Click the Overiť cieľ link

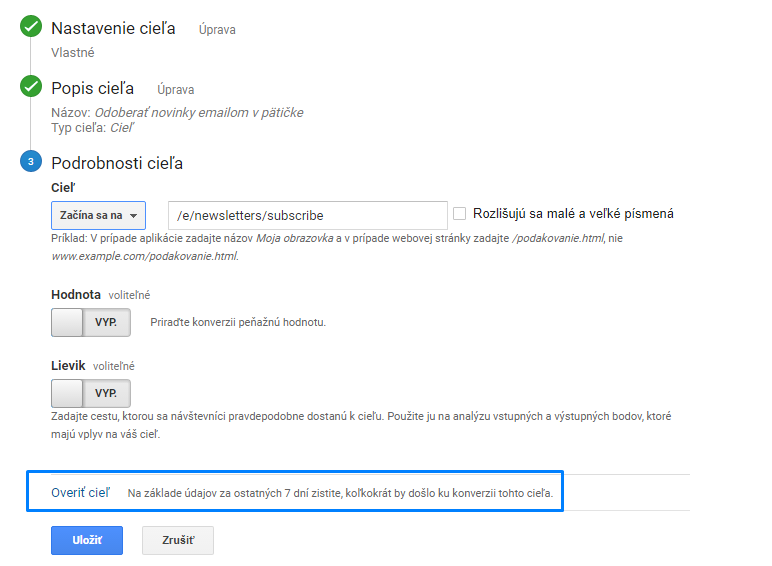point(81,493)
